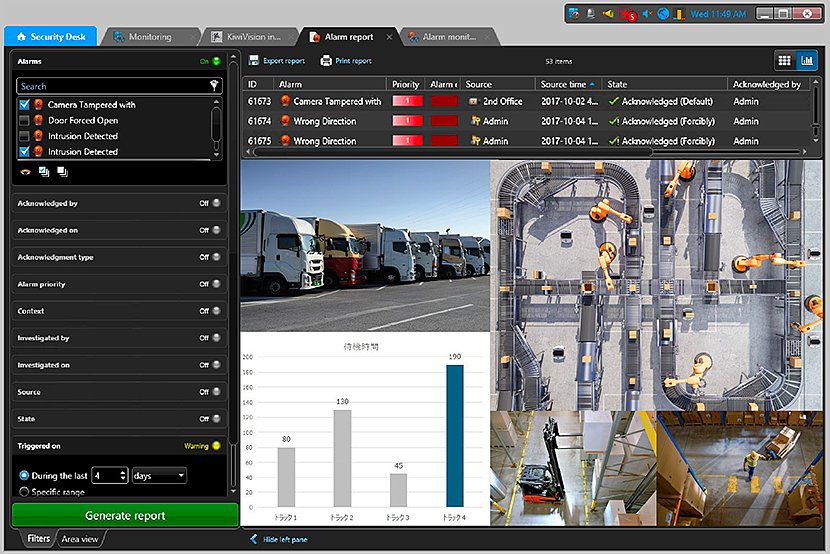Click the Export report icon

[x=254, y=61]
